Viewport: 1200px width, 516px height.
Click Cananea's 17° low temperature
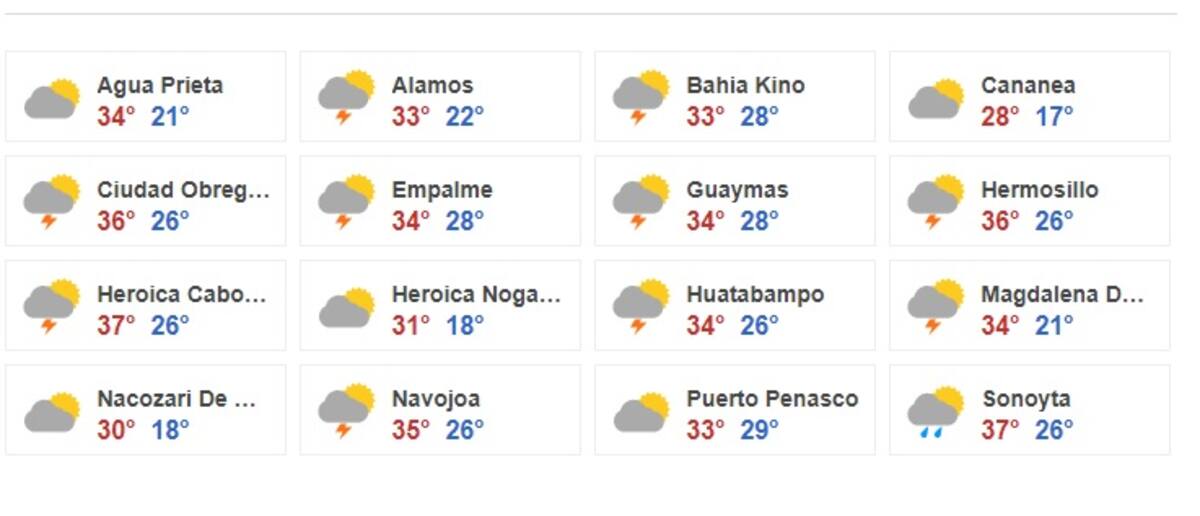pyautogui.click(x=1054, y=116)
